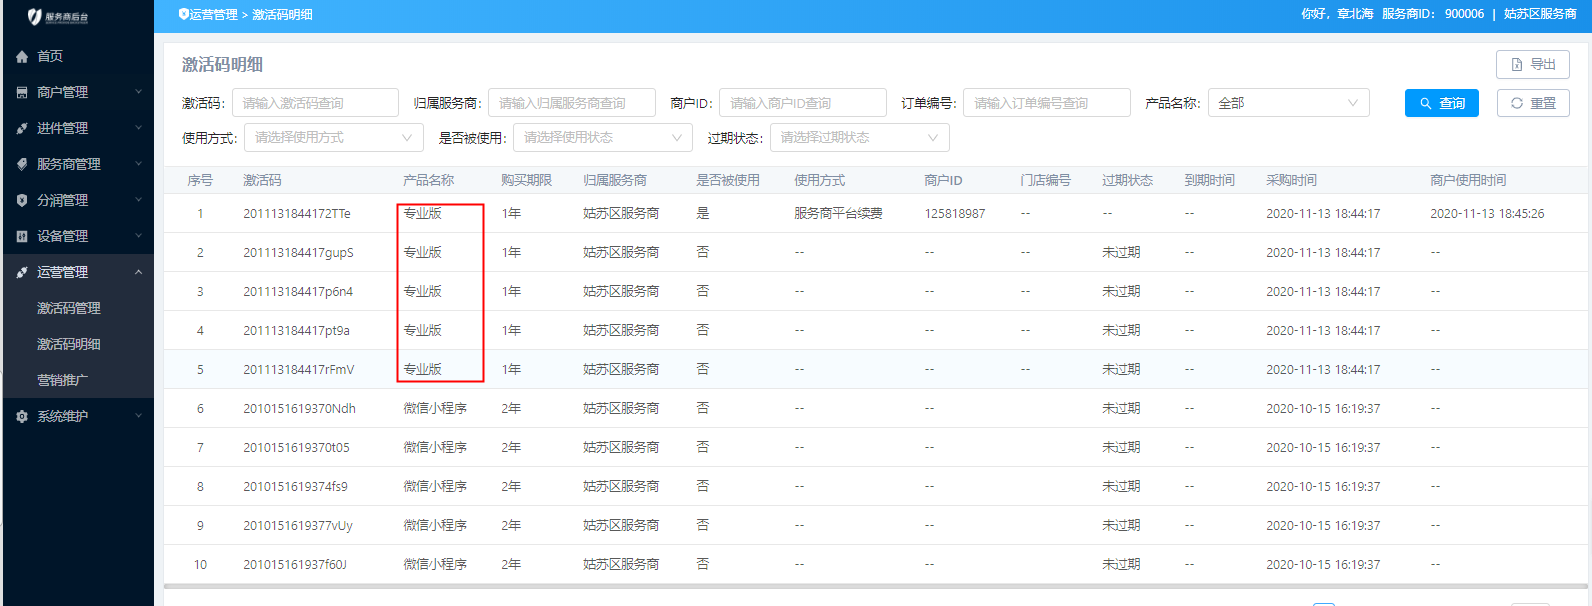This screenshot has height=606, width=1592.
Task: Click the 商户ID input field
Action: 802,103
